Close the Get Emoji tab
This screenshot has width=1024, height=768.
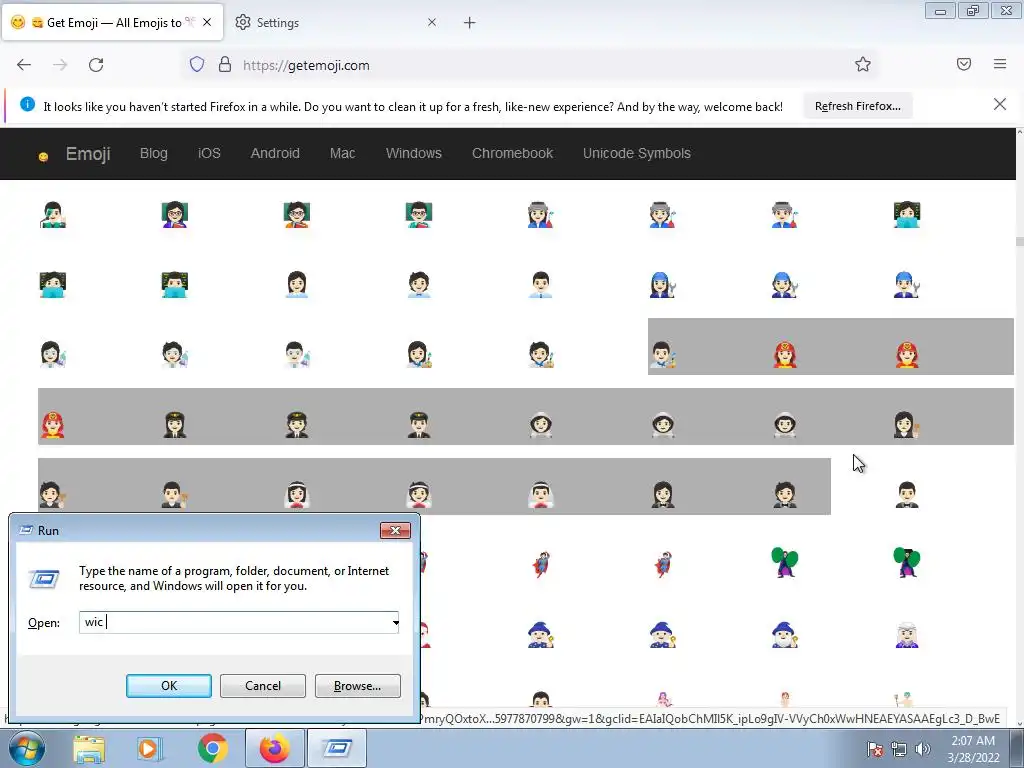tap(207, 22)
